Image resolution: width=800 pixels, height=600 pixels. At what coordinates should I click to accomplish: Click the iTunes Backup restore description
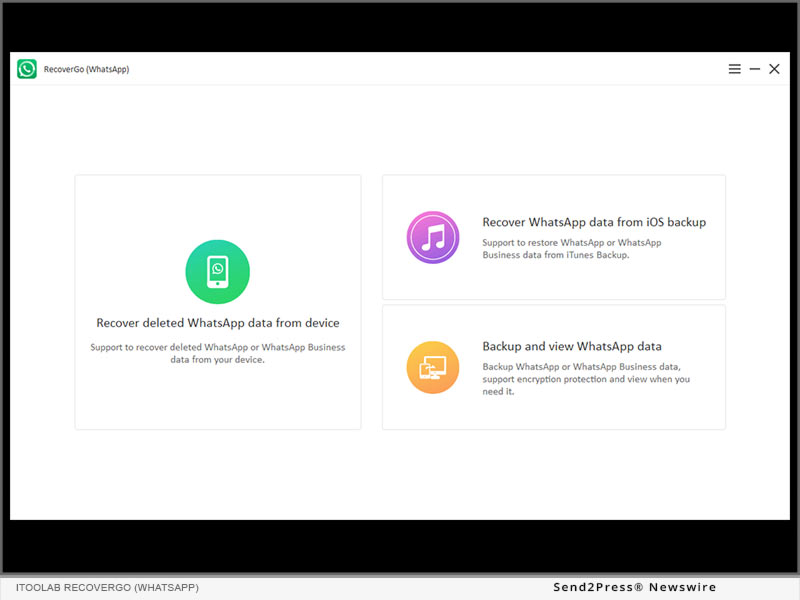point(571,249)
